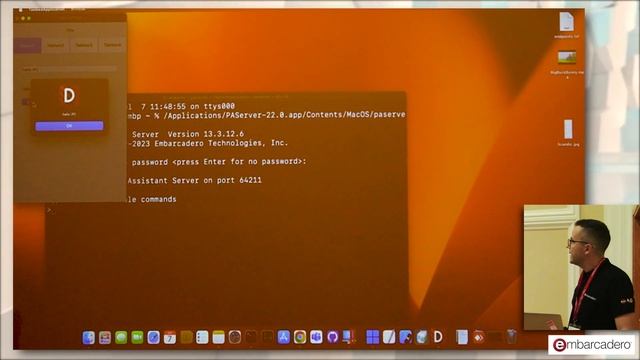Click the Server Version 13.3.12.6 line
The width and height of the screenshot is (640, 360).
pyautogui.click(x=188, y=134)
